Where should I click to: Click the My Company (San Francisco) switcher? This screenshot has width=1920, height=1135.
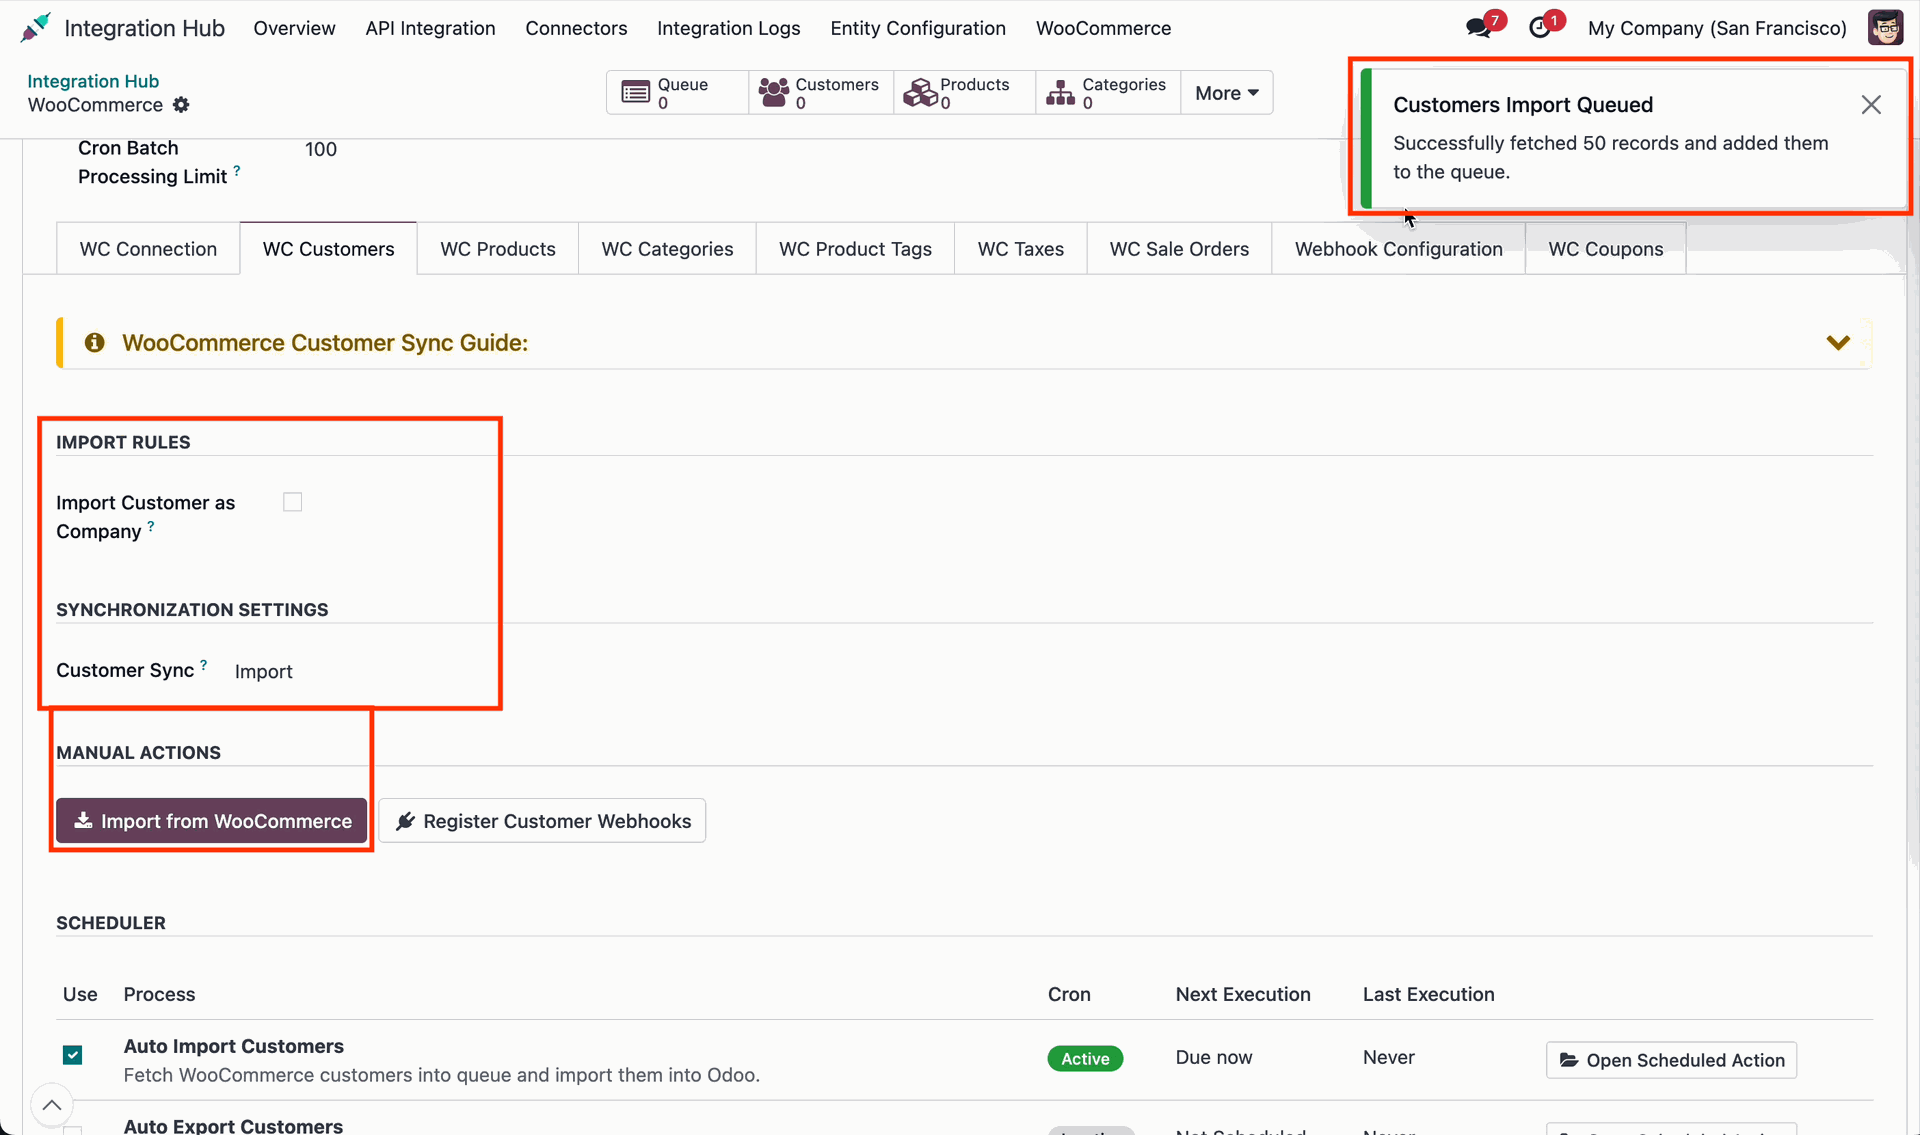[x=1717, y=28]
